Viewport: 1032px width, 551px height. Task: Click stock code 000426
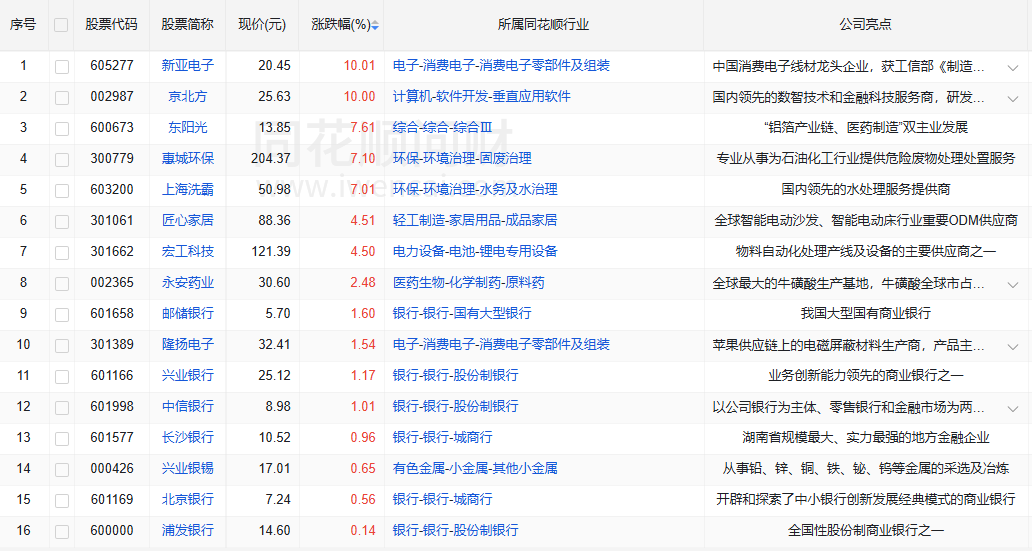(112, 468)
